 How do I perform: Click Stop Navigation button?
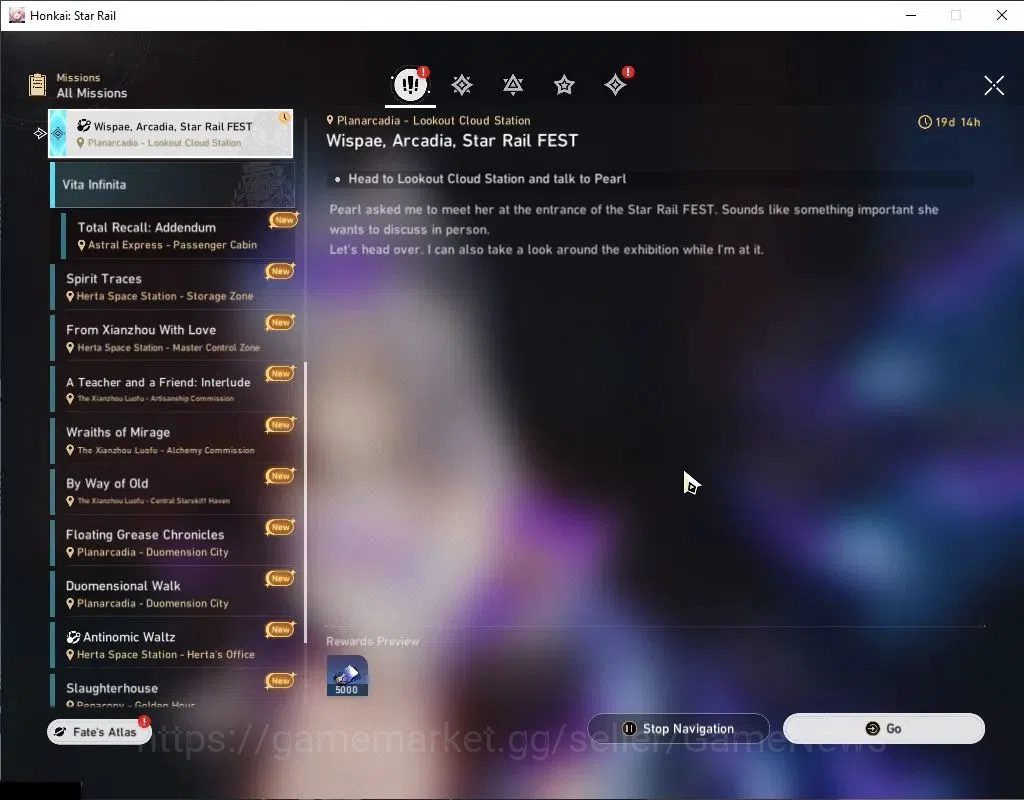pyautogui.click(x=679, y=728)
